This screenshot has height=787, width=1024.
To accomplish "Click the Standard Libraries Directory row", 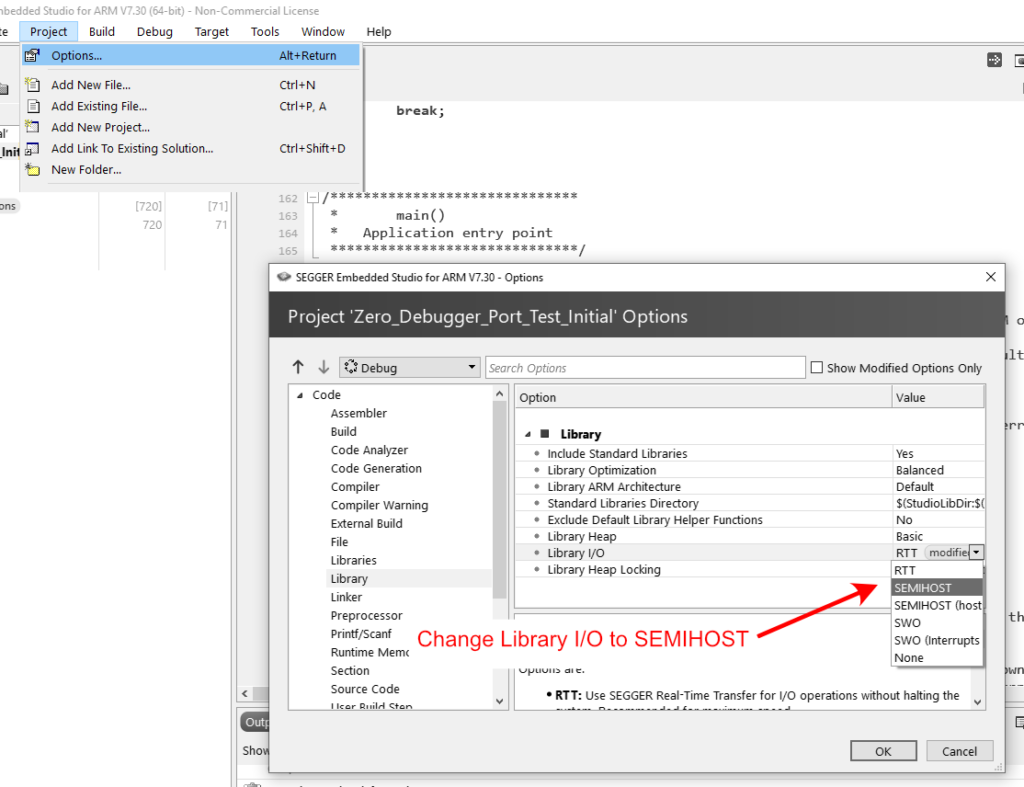I will (749, 503).
